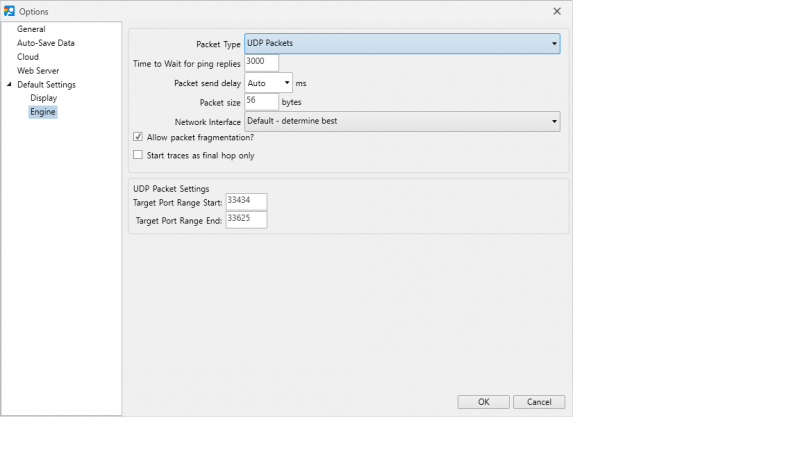The image size is (800, 450).
Task: Select Web Server in sidebar
Action: 40,71
